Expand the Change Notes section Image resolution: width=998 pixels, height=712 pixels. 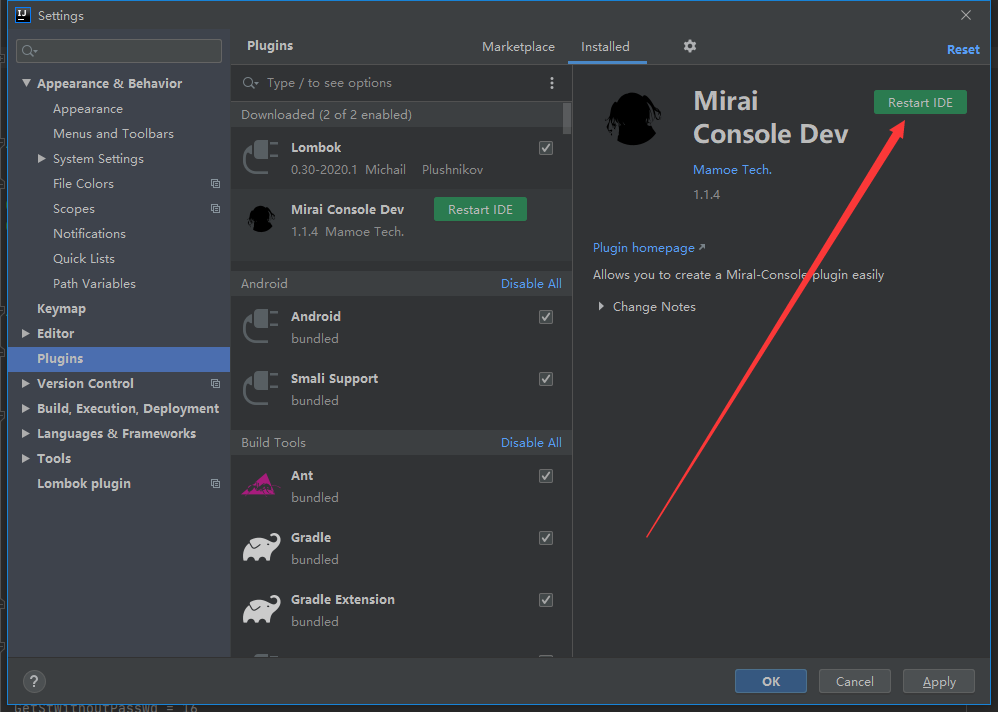coord(601,306)
